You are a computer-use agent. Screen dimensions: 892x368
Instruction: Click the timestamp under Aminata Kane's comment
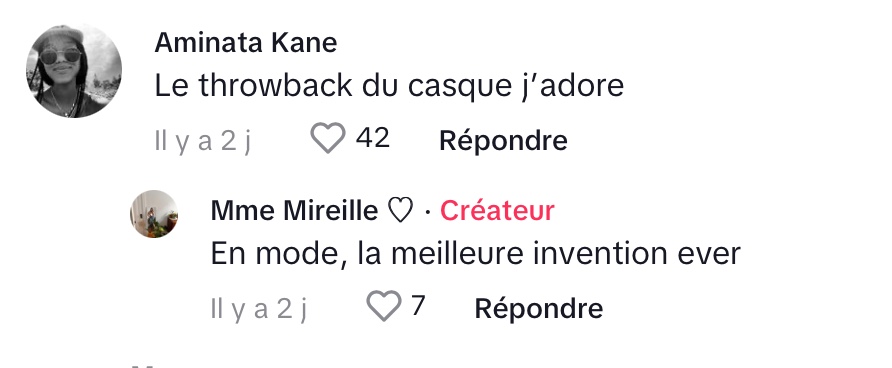coord(203,140)
